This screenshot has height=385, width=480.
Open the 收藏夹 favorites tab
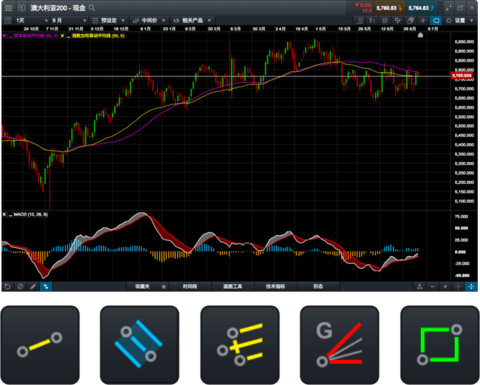coord(142,287)
